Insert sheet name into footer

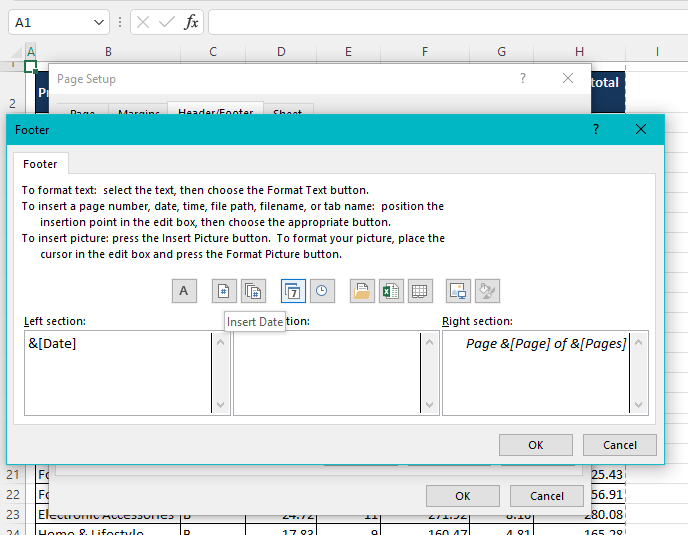click(x=420, y=291)
